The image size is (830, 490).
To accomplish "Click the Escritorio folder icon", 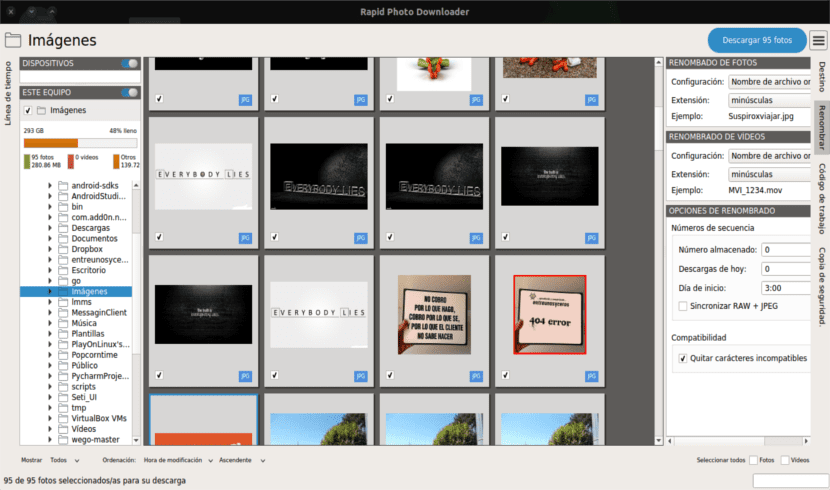I will pos(63,270).
